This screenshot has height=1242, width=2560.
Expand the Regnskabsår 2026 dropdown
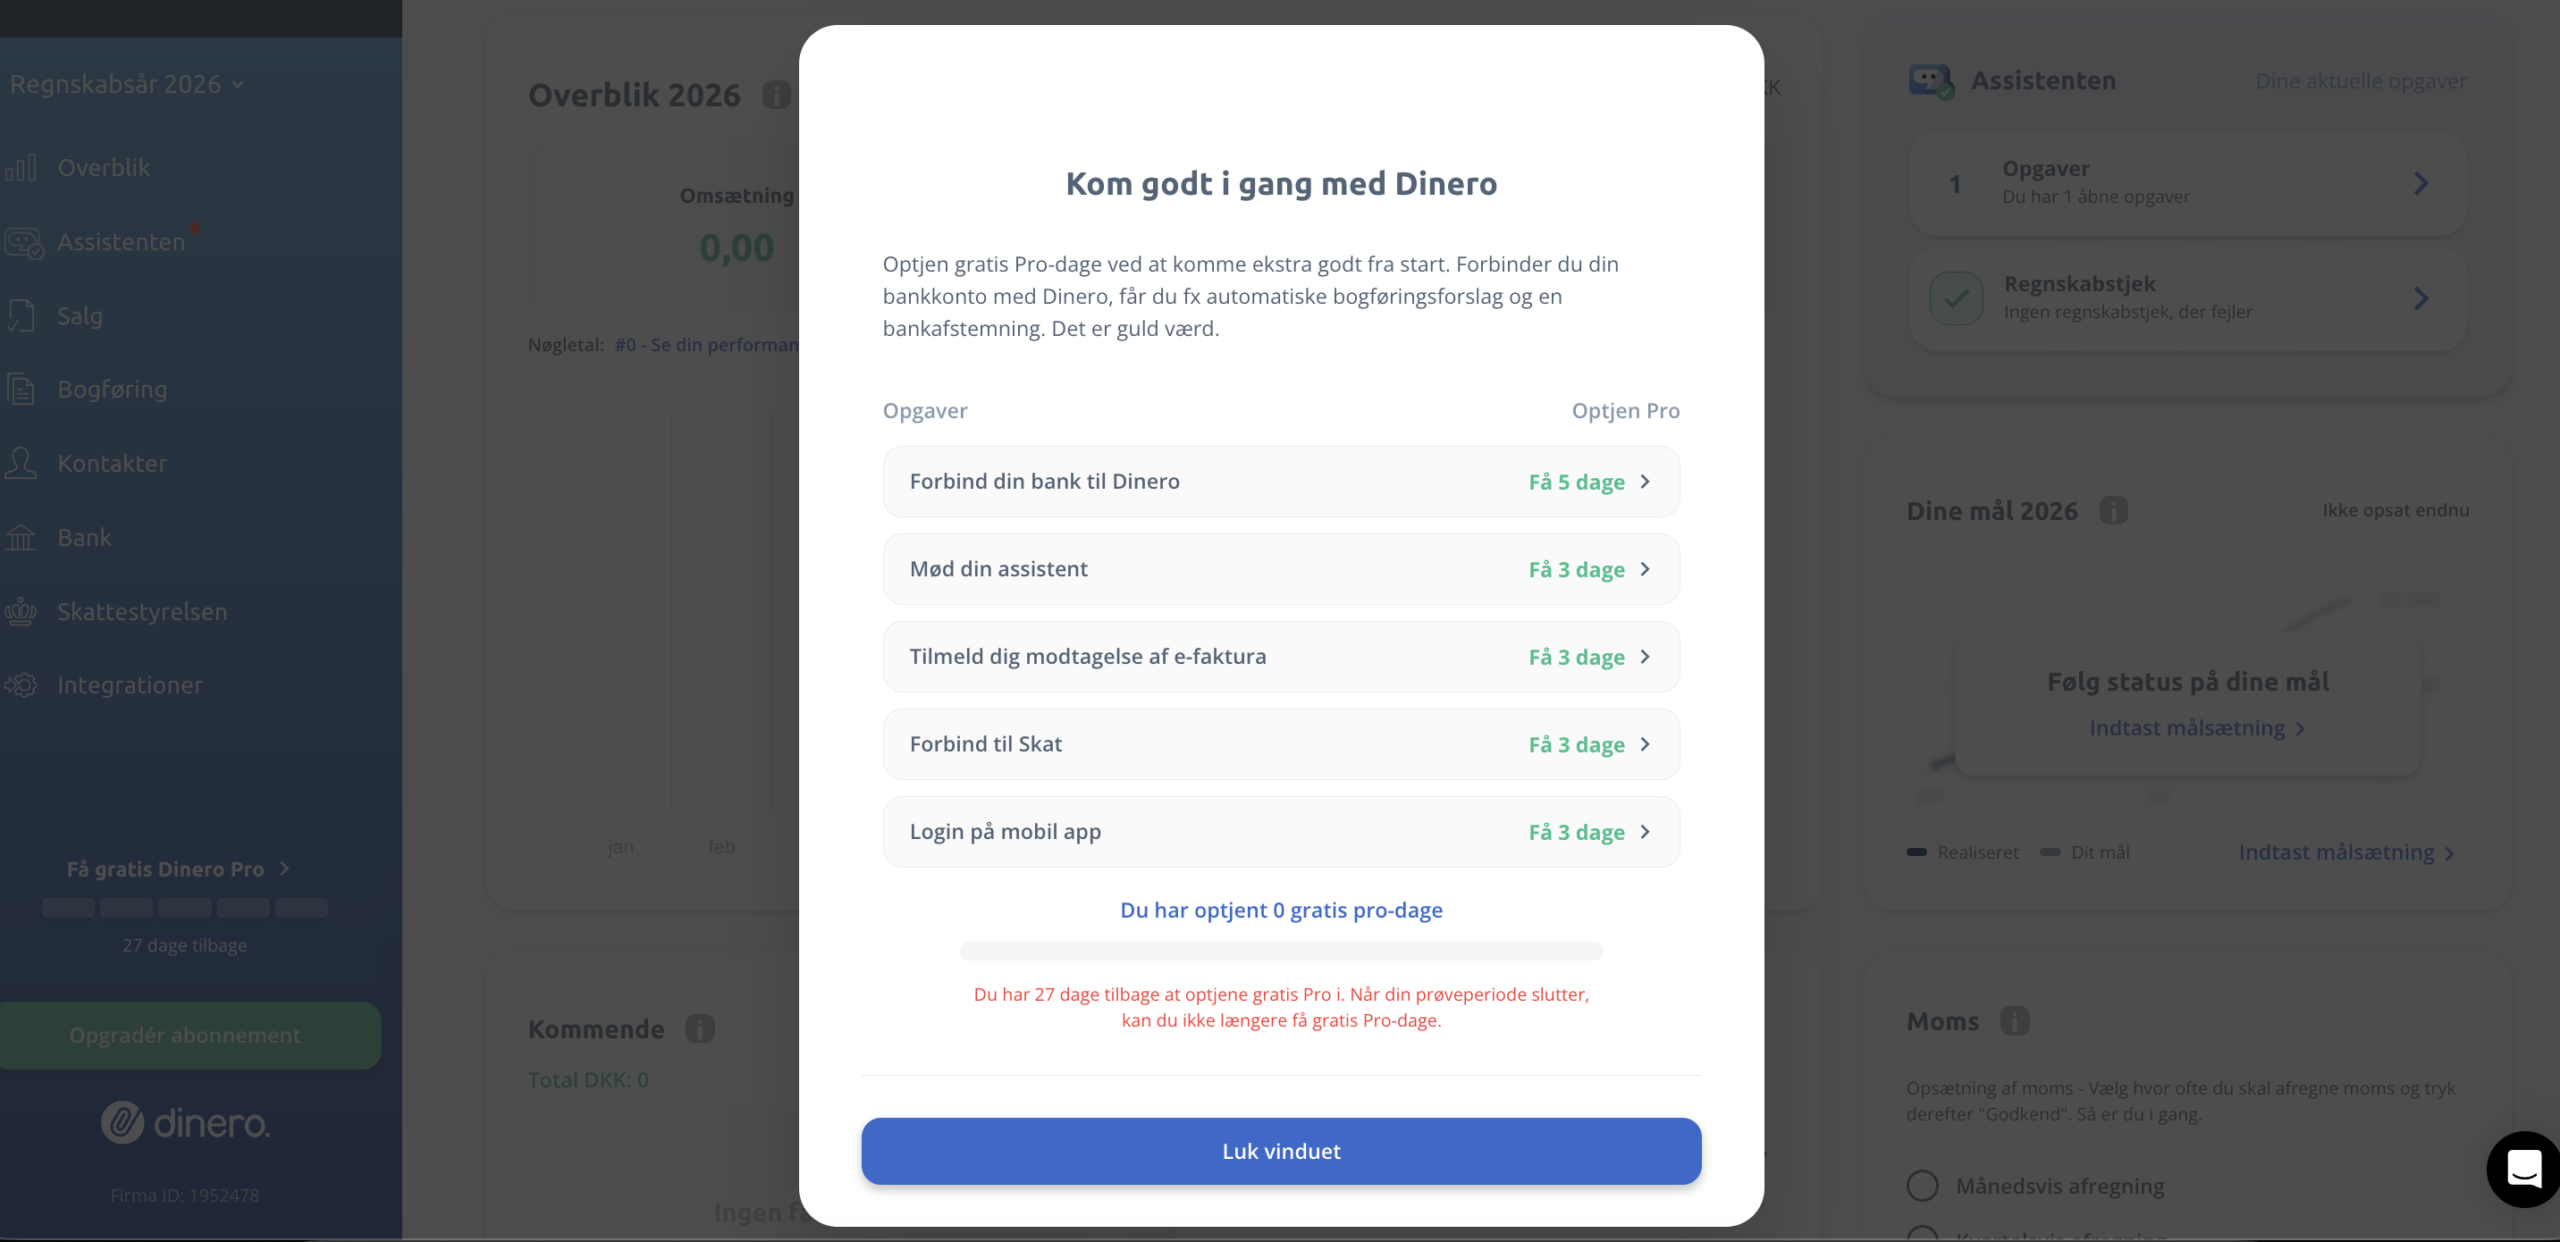click(127, 84)
